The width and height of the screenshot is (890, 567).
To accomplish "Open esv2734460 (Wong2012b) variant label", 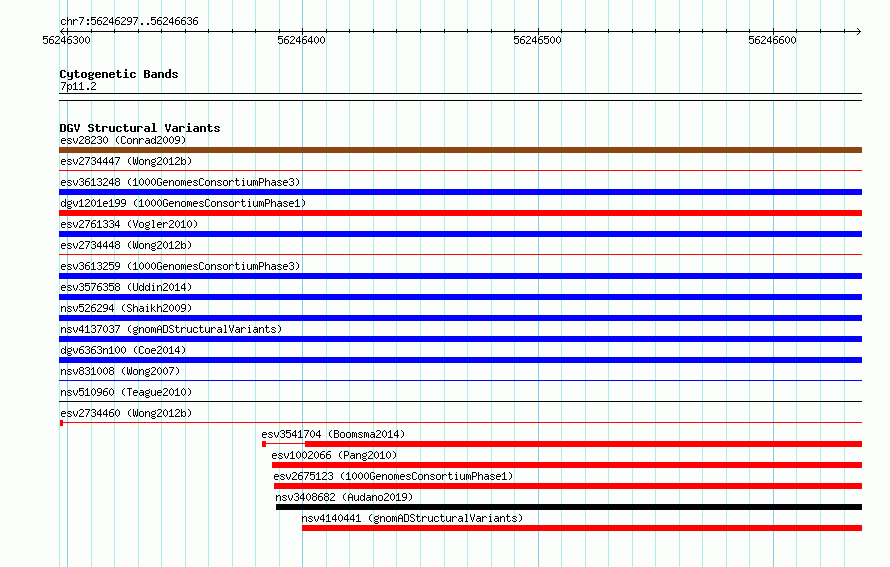I will click(x=126, y=413).
